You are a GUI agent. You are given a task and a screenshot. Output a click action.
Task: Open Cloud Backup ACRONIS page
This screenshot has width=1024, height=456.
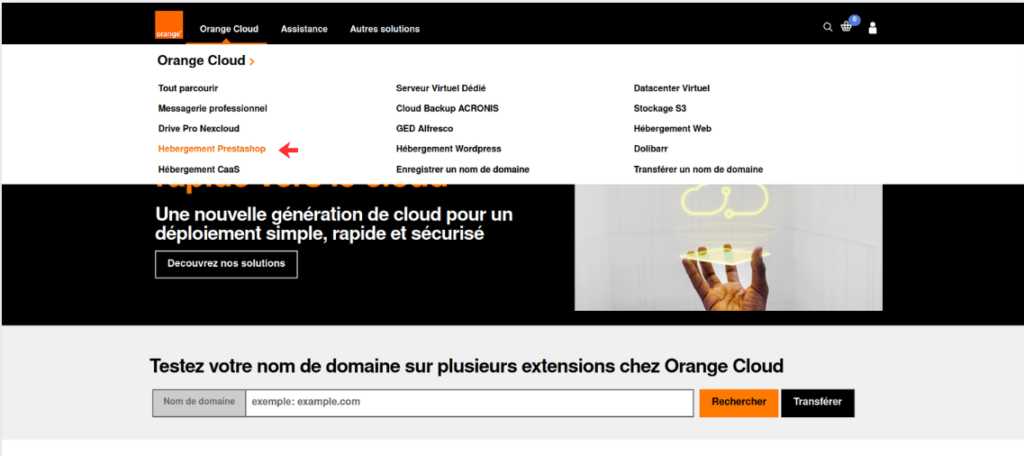[447, 108]
